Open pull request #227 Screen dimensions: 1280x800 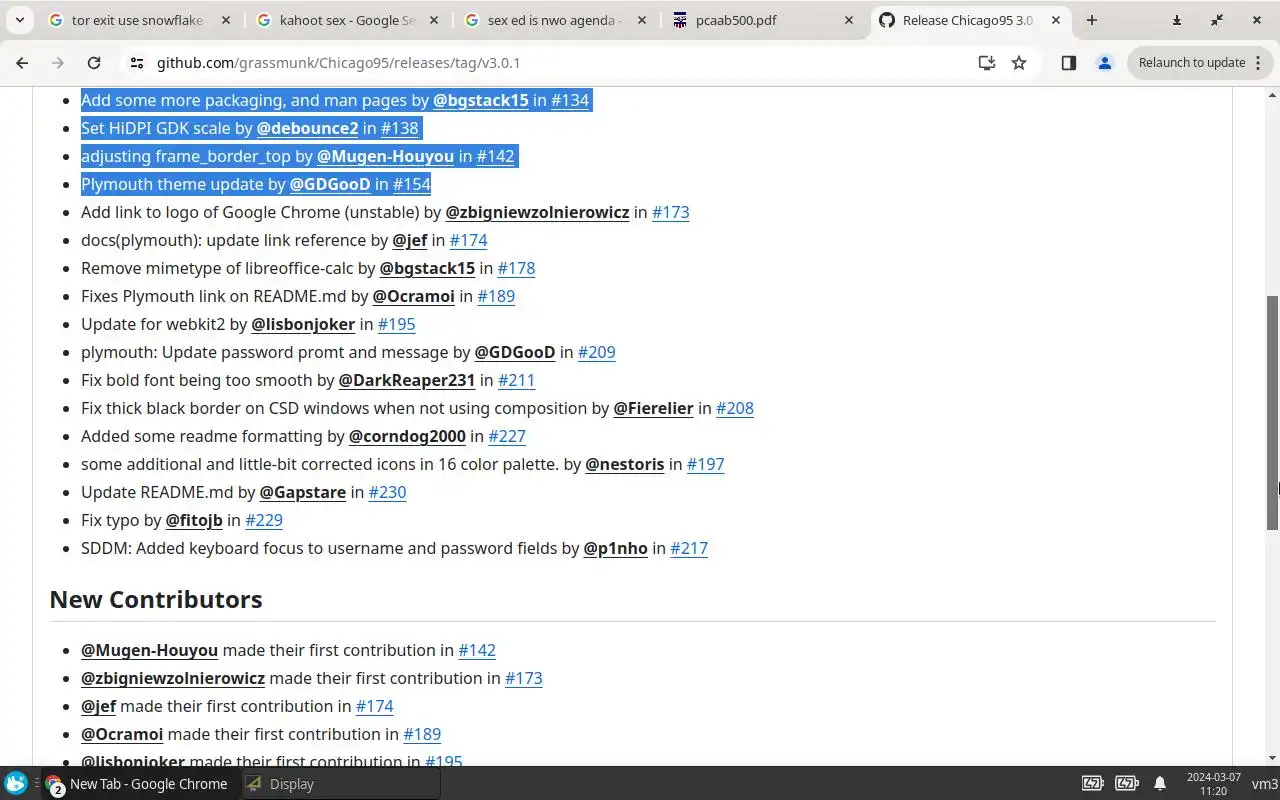pos(507,436)
